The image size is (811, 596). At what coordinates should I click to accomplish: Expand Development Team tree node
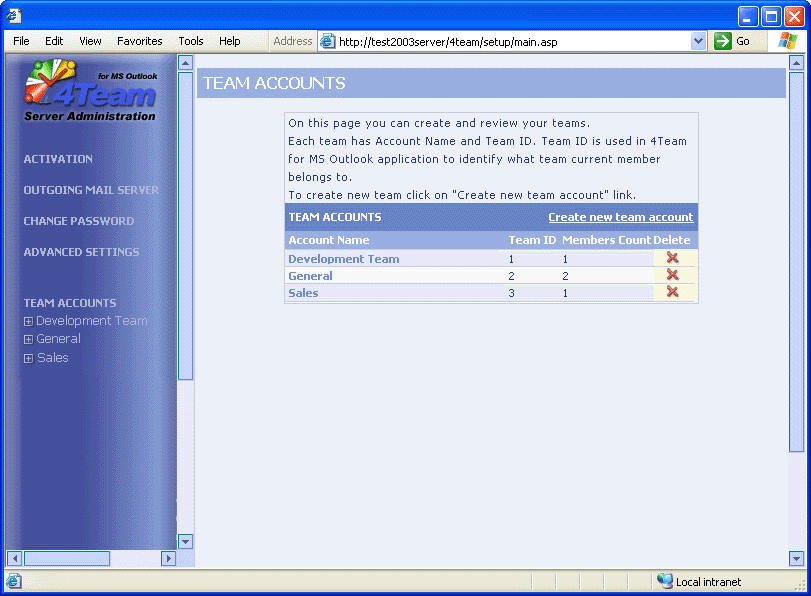[28, 321]
